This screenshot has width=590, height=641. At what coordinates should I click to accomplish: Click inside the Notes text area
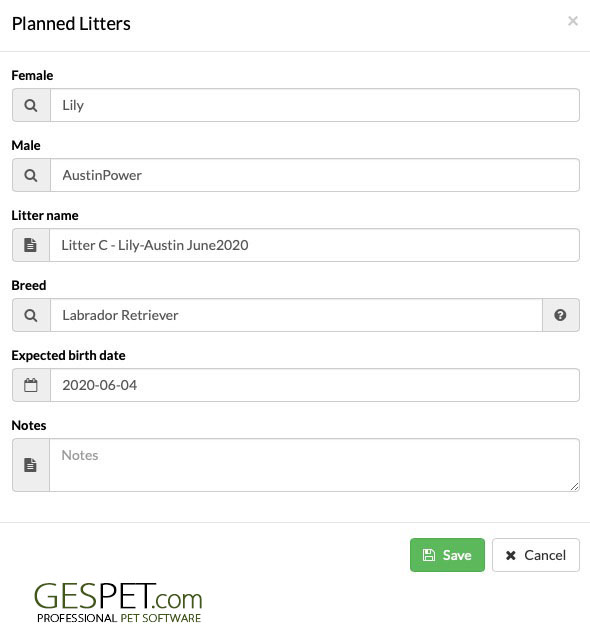pos(314,465)
